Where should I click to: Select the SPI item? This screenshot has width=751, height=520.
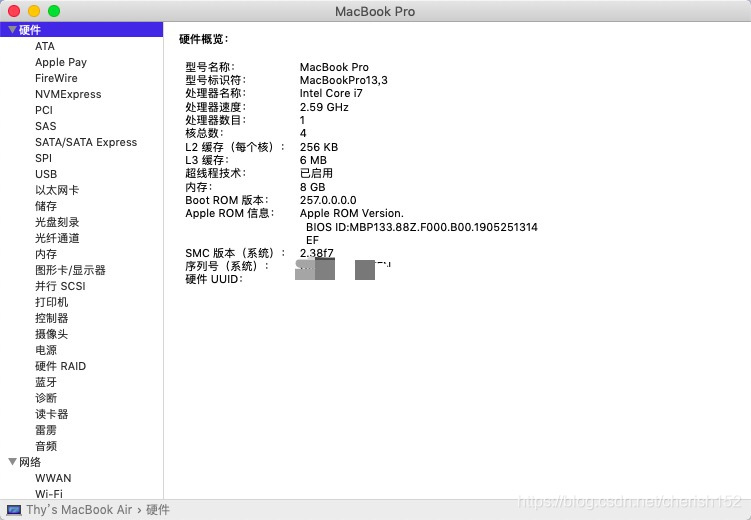point(43,158)
